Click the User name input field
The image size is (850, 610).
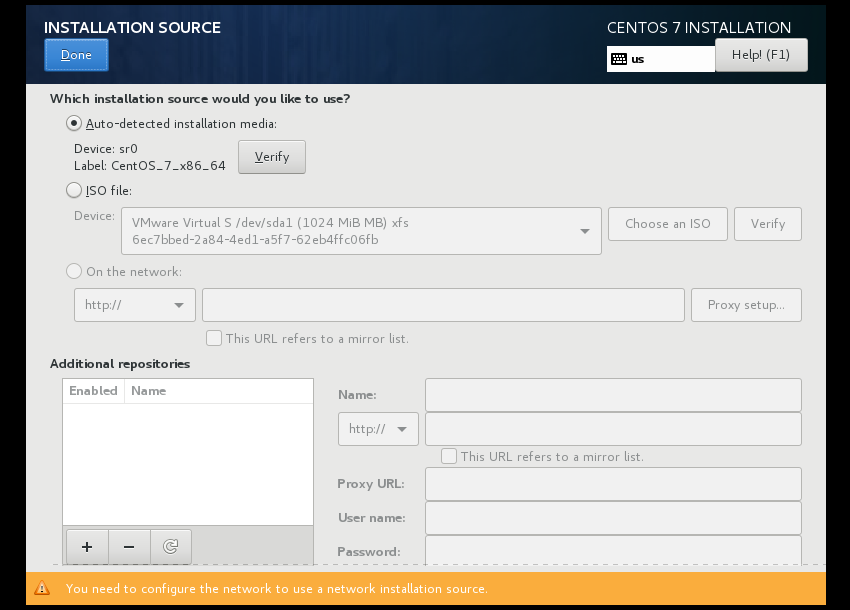(613, 518)
